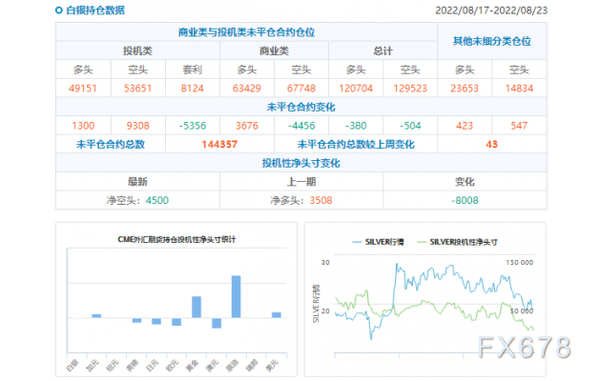Click the 其他未细分类仓位 header cell
The width and height of the screenshot is (600, 381).
[x=492, y=41]
